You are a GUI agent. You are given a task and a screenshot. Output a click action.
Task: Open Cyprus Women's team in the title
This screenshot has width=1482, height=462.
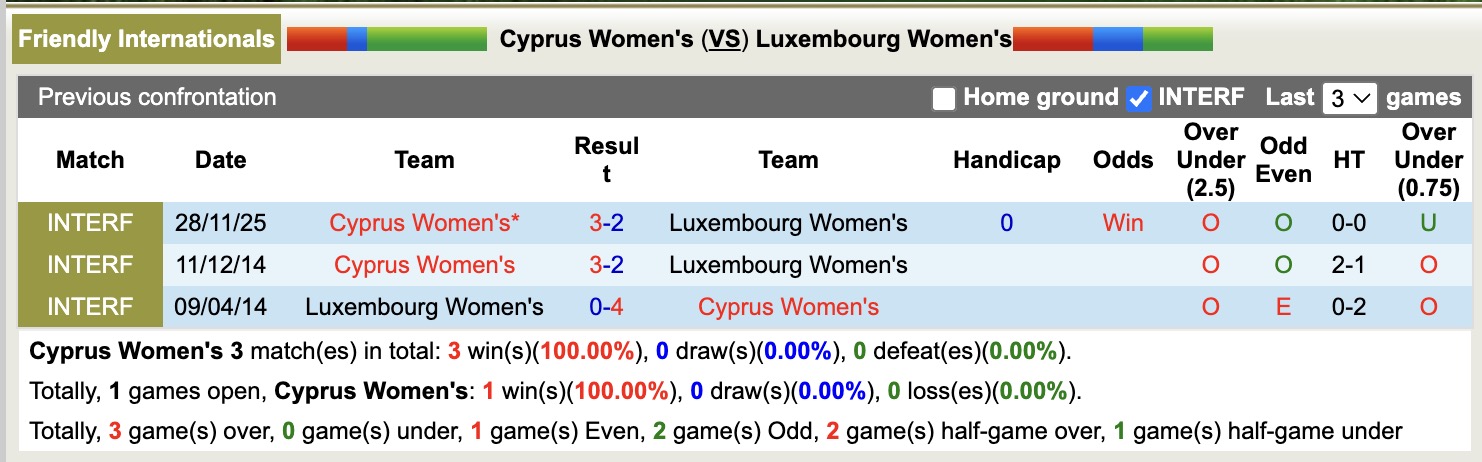coord(596,40)
